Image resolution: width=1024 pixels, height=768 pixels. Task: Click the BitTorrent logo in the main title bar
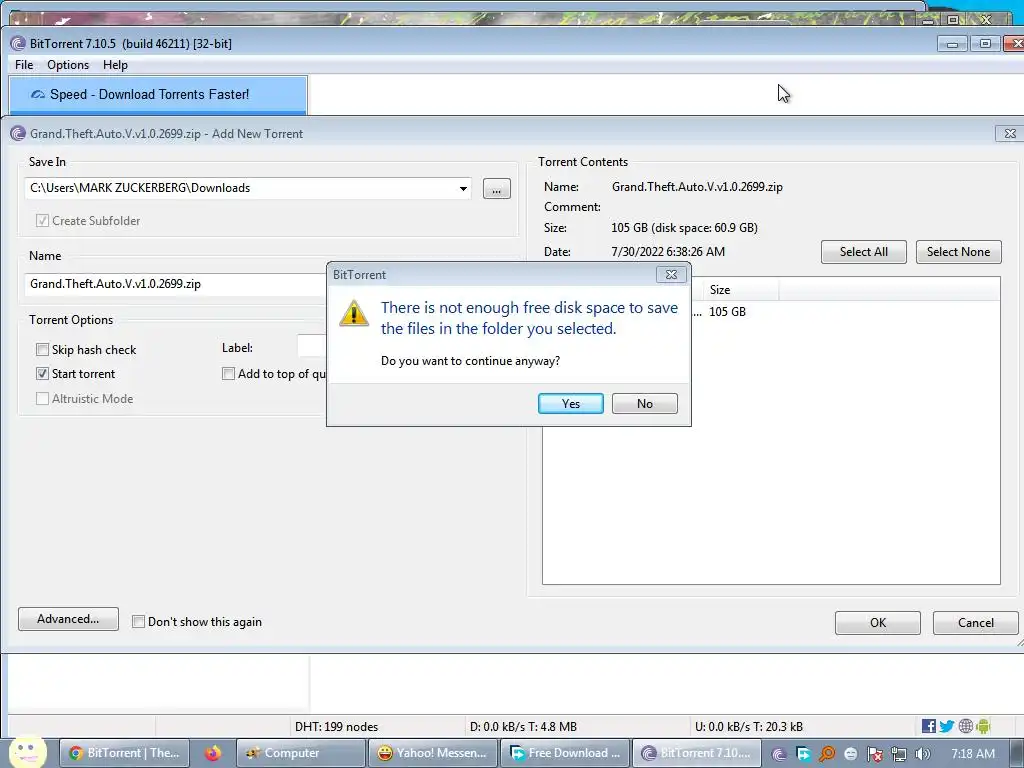[x=18, y=44]
